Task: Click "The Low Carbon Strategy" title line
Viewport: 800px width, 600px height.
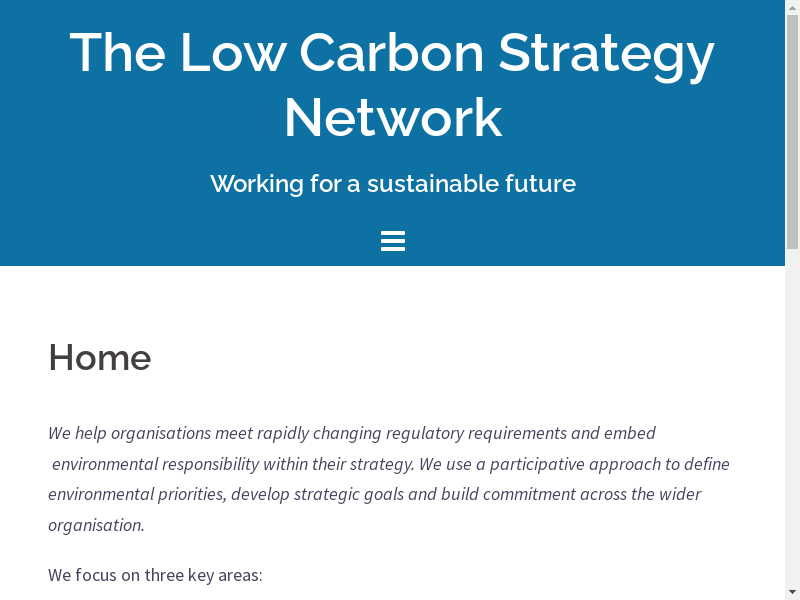Action: point(392,53)
